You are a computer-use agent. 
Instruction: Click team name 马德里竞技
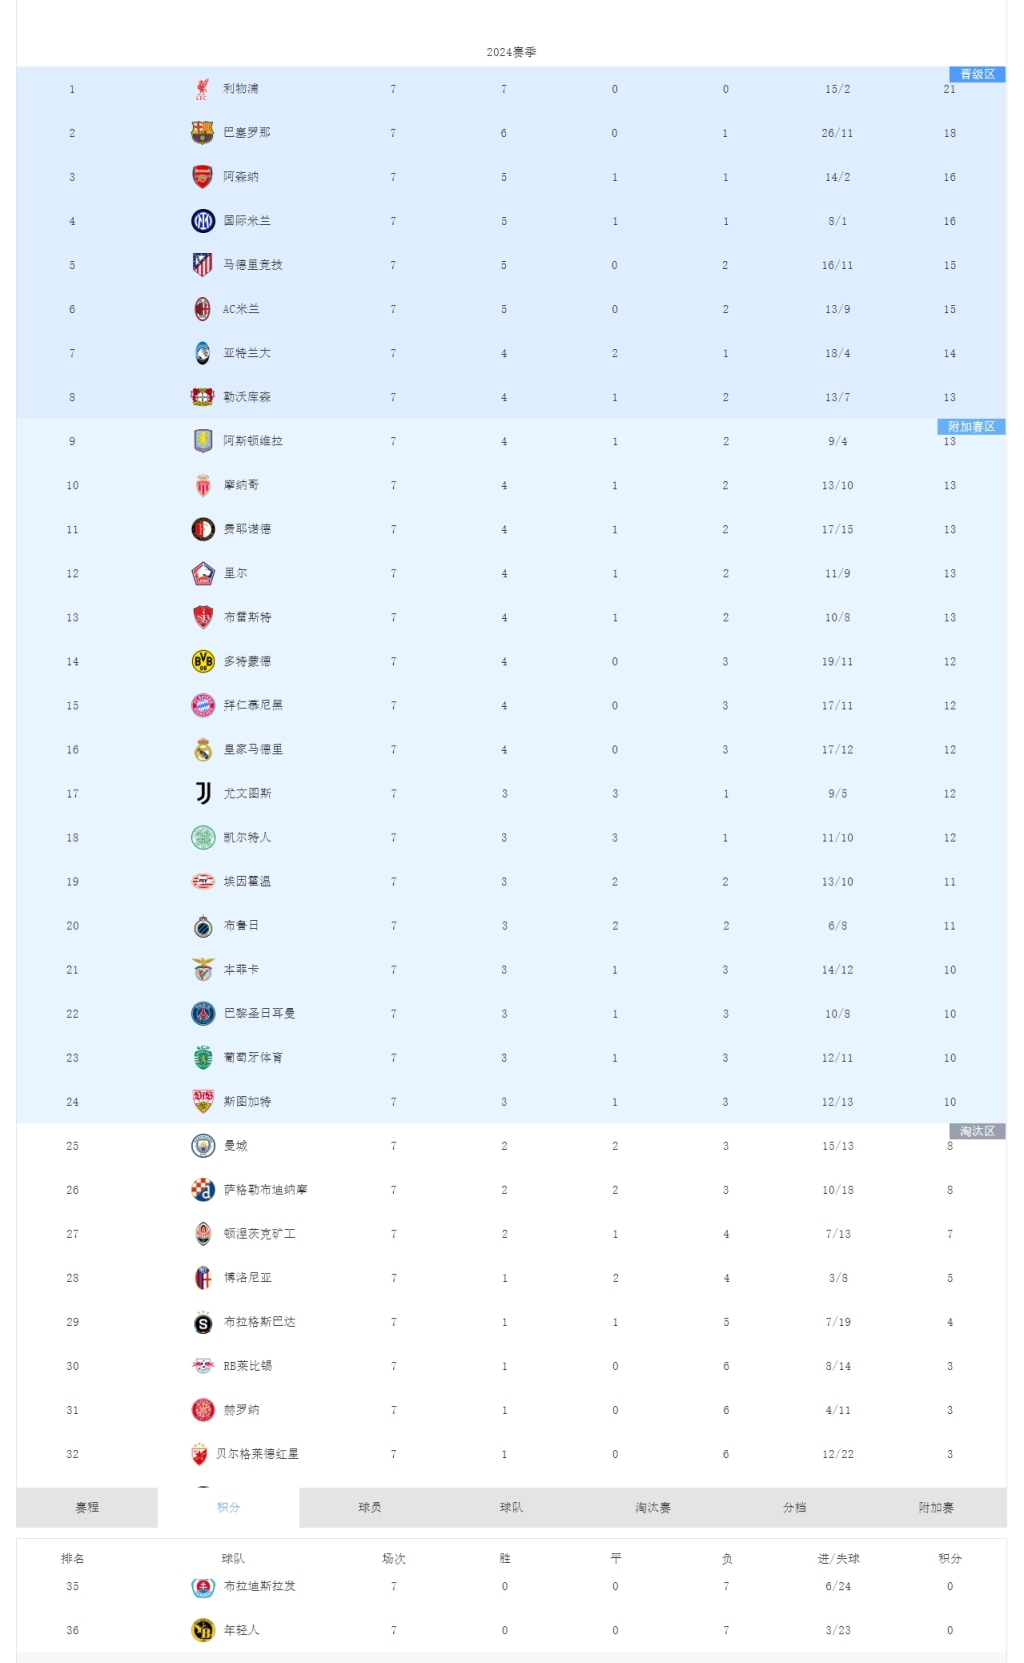click(x=253, y=265)
